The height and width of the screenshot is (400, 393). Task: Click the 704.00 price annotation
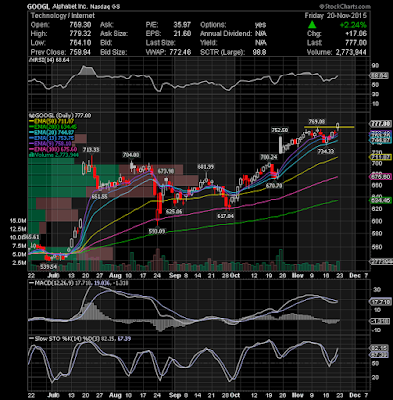point(131,155)
